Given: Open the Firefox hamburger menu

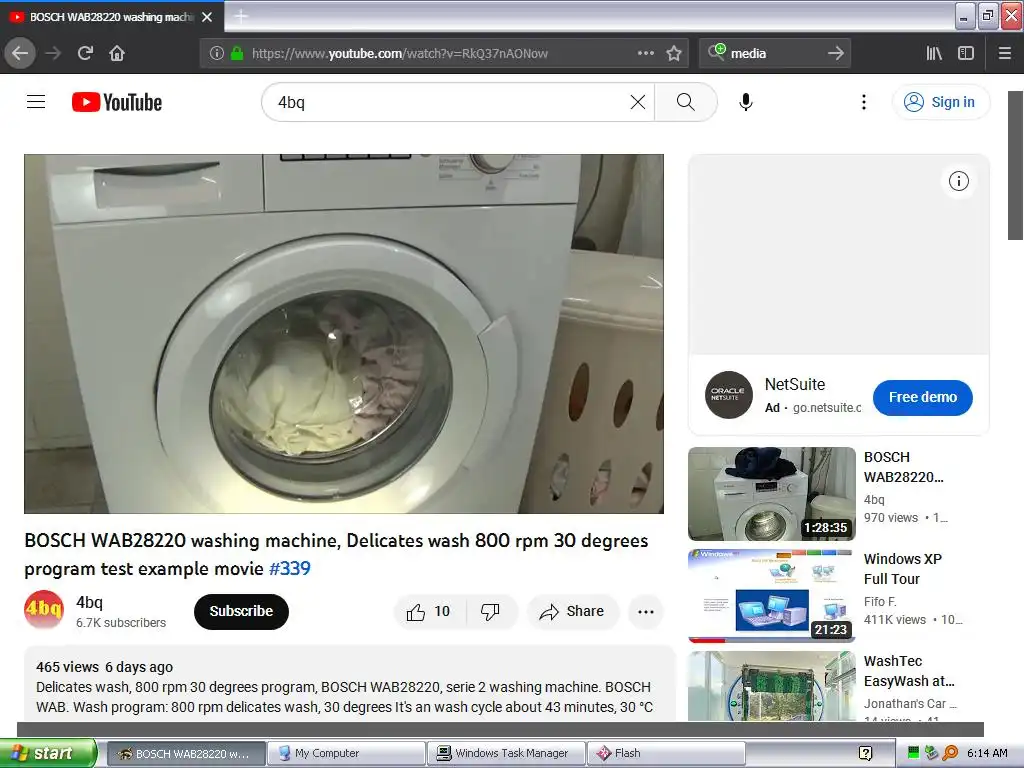Looking at the screenshot, I should (x=1005, y=53).
